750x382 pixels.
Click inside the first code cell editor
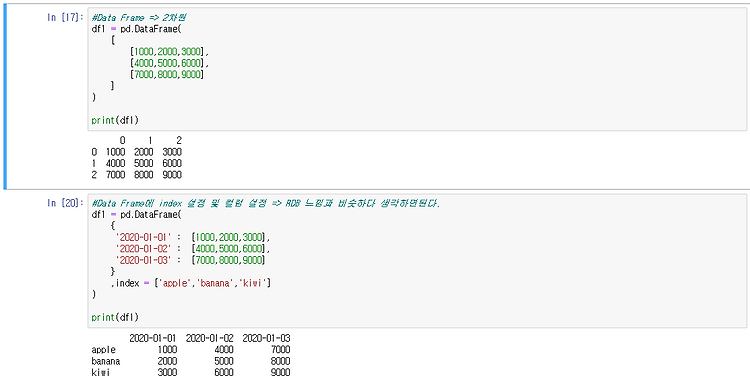417,69
